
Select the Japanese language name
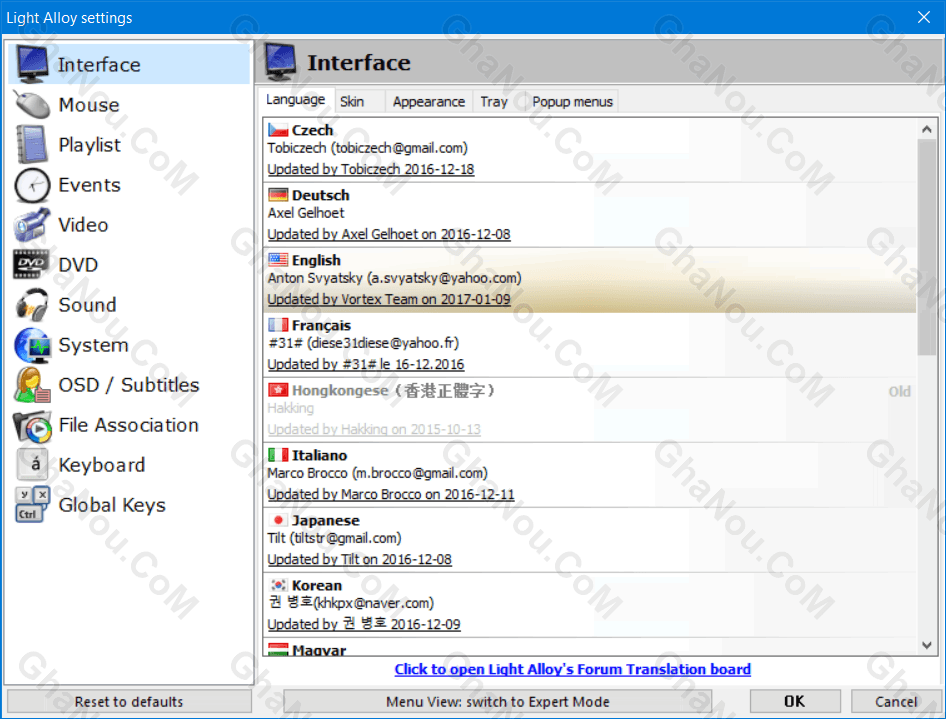325,520
